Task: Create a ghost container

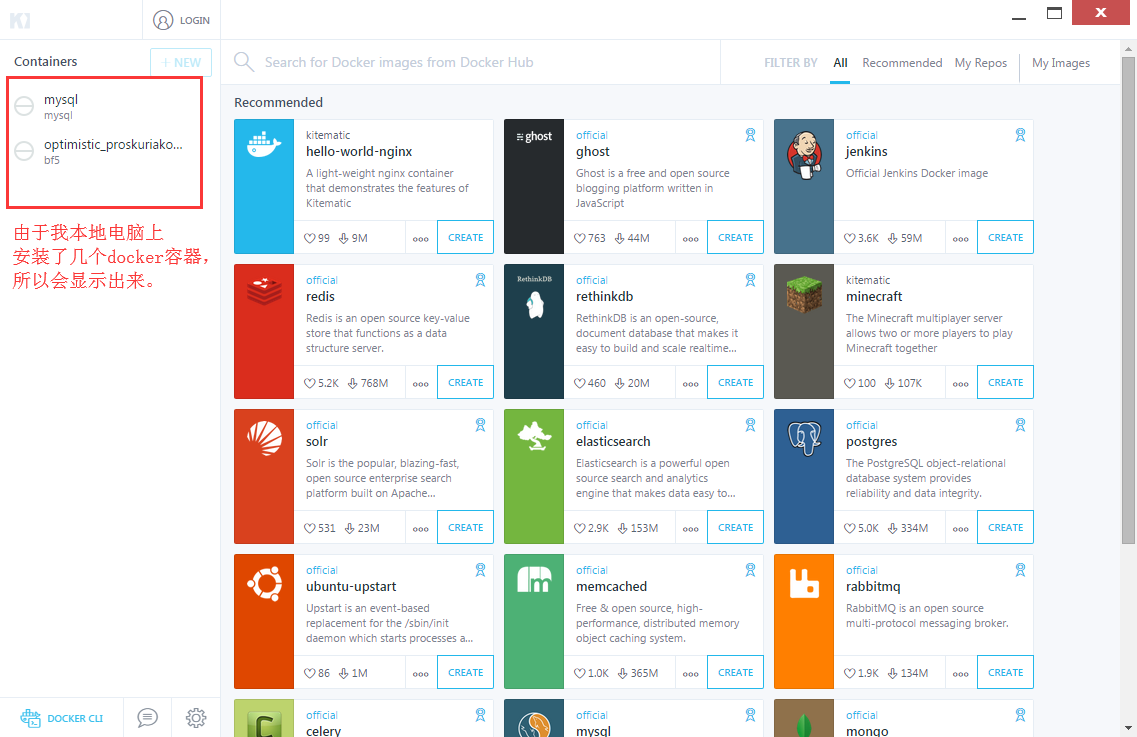Action: point(735,237)
